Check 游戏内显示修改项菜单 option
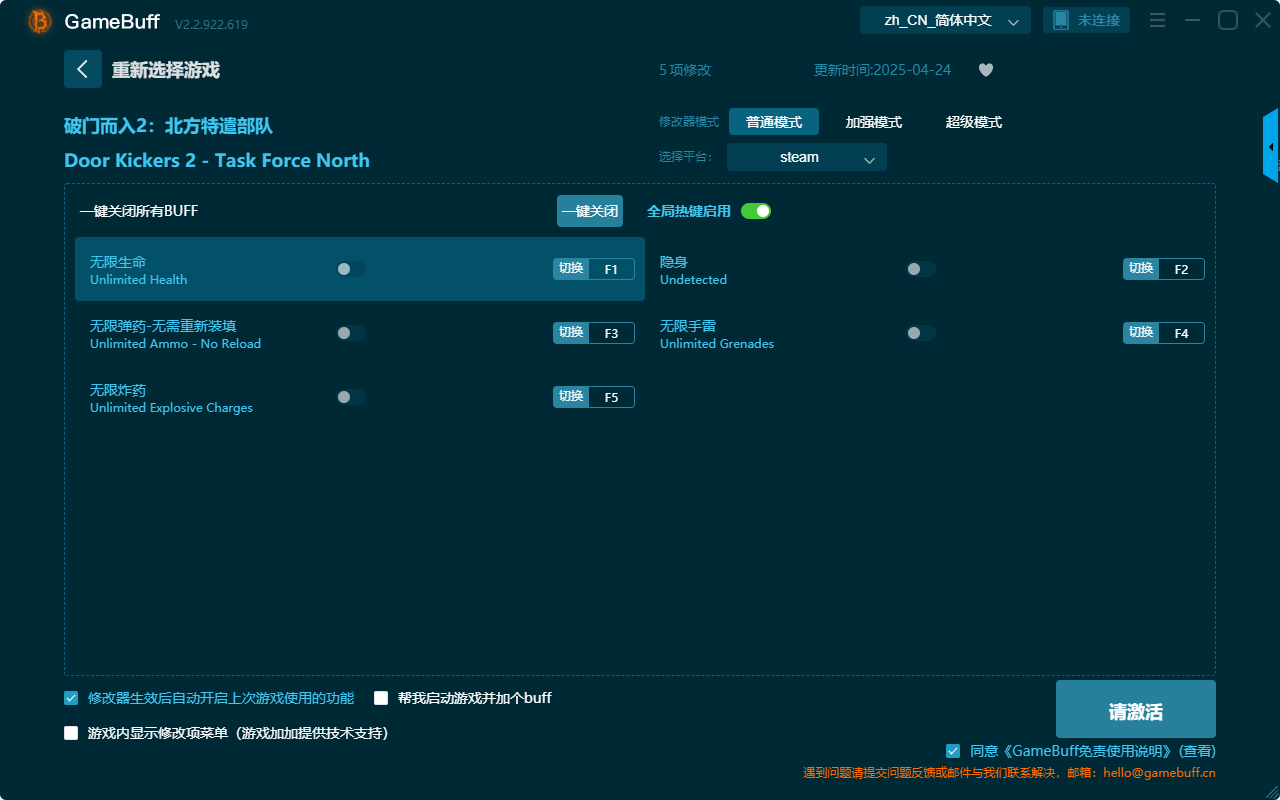The image size is (1280, 800). point(70,732)
